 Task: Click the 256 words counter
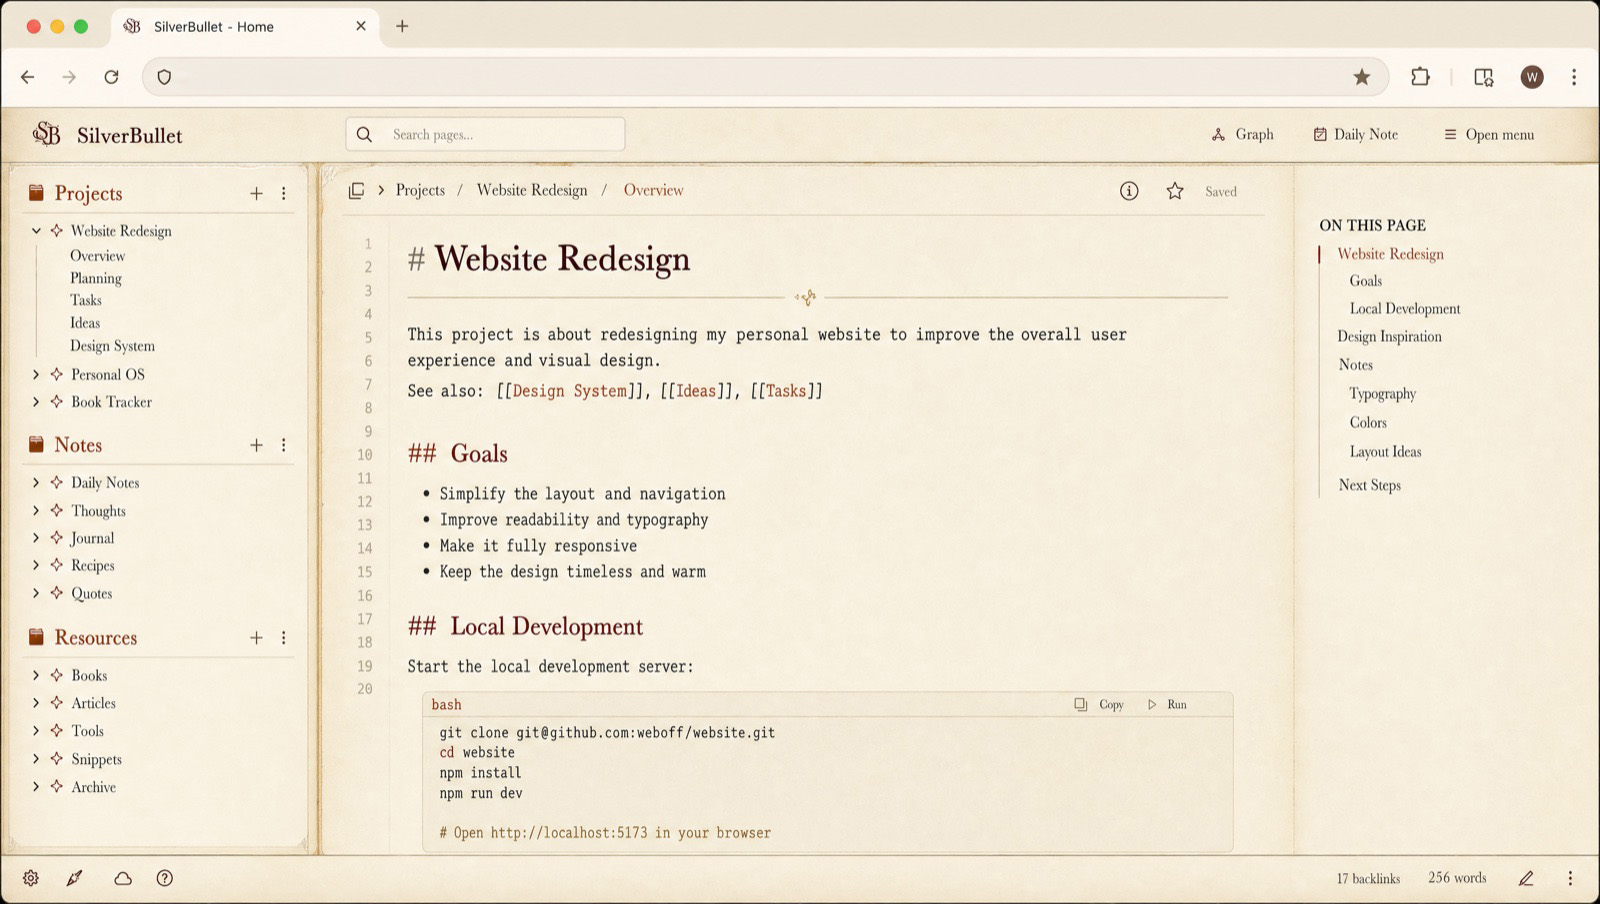point(1457,878)
